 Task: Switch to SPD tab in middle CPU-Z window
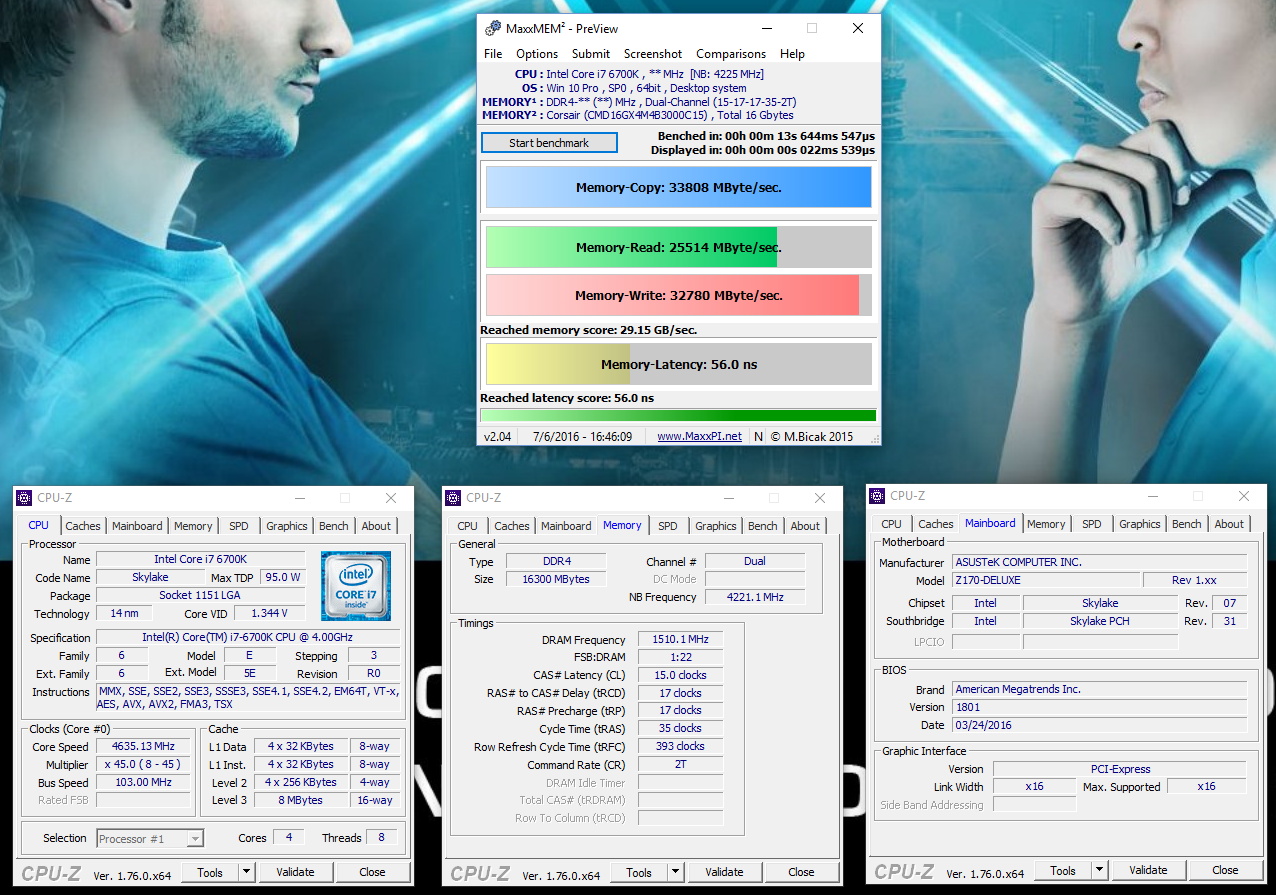click(668, 526)
